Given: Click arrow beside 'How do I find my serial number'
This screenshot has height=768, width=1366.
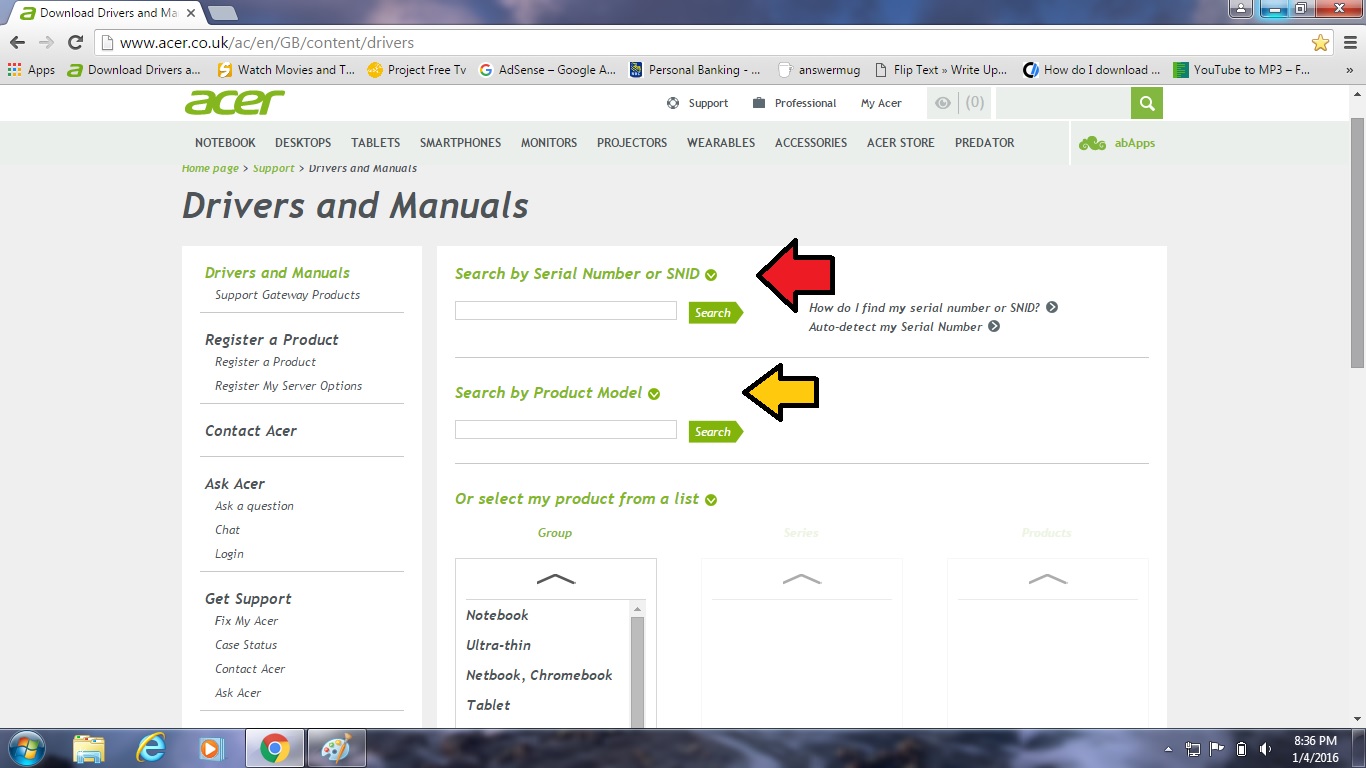Looking at the screenshot, I should (x=1052, y=308).
